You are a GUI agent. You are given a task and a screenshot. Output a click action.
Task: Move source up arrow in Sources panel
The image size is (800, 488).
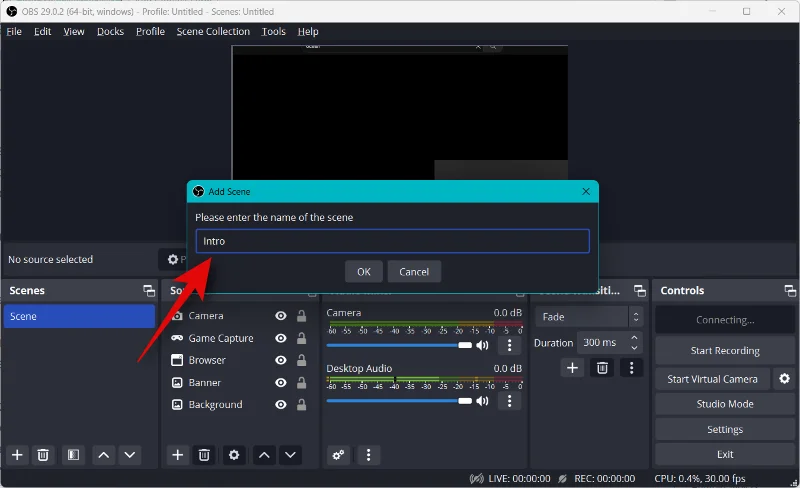coord(264,455)
